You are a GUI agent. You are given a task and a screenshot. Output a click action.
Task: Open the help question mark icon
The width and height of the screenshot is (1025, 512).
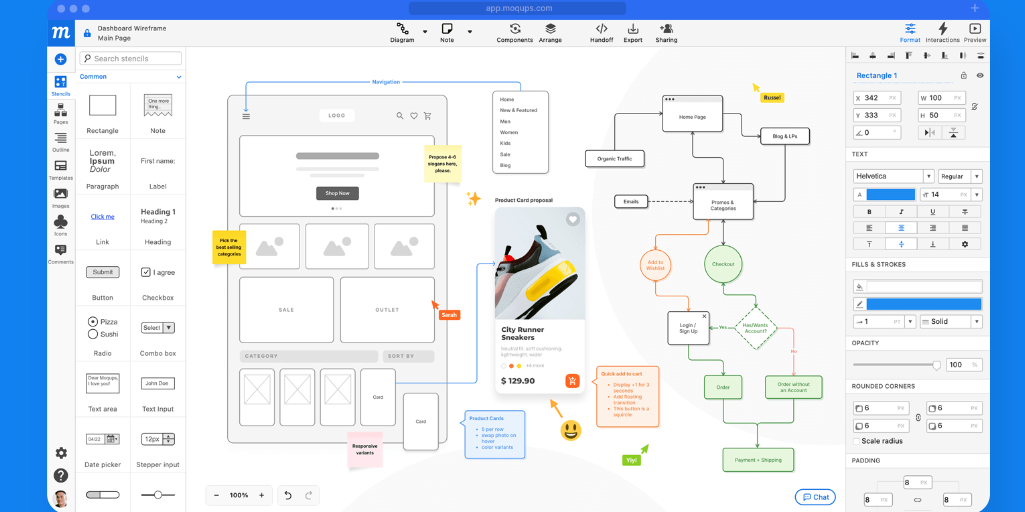tap(61, 475)
